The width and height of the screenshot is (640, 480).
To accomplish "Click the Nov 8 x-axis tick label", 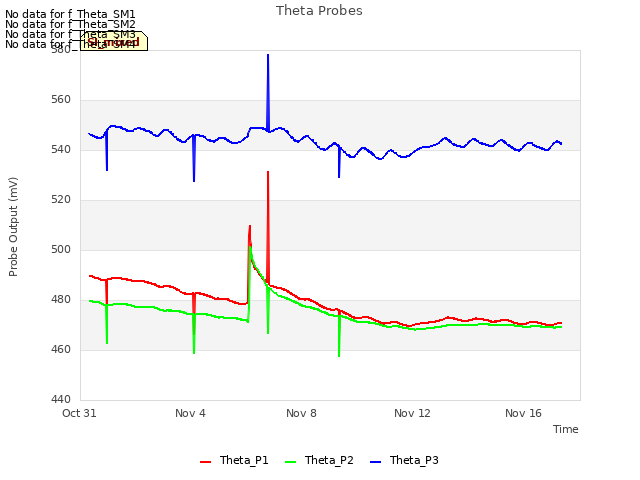I will 301,413.
